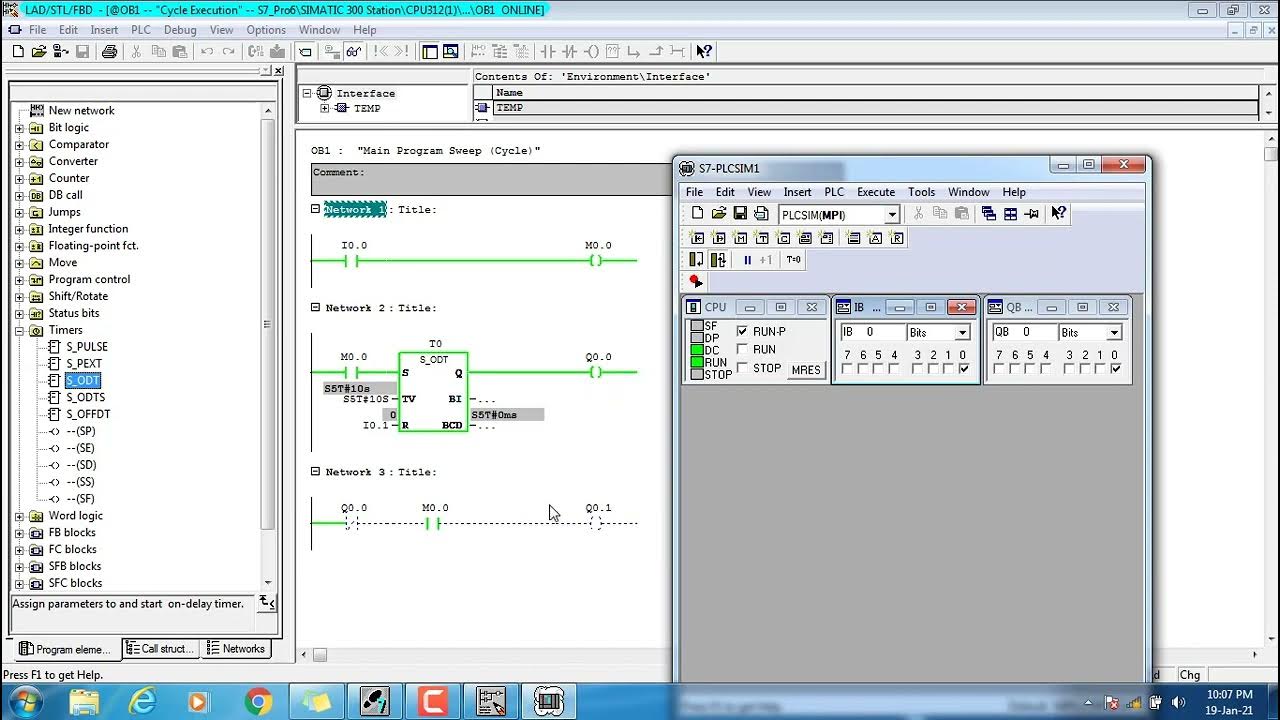Click the context Help arrow in LAD toolbar
The height and width of the screenshot is (720, 1280).
click(x=703, y=51)
